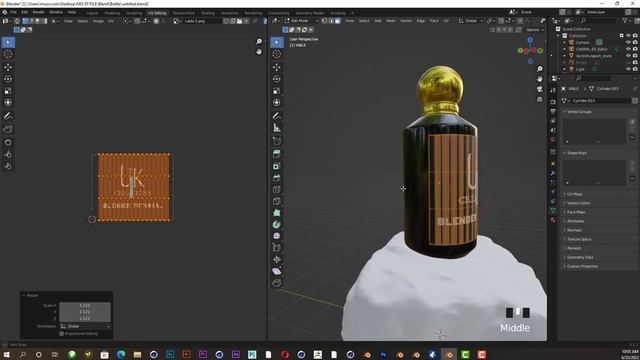Open Windows Start menu
The width and height of the screenshot is (640, 360).
point(6,355)
